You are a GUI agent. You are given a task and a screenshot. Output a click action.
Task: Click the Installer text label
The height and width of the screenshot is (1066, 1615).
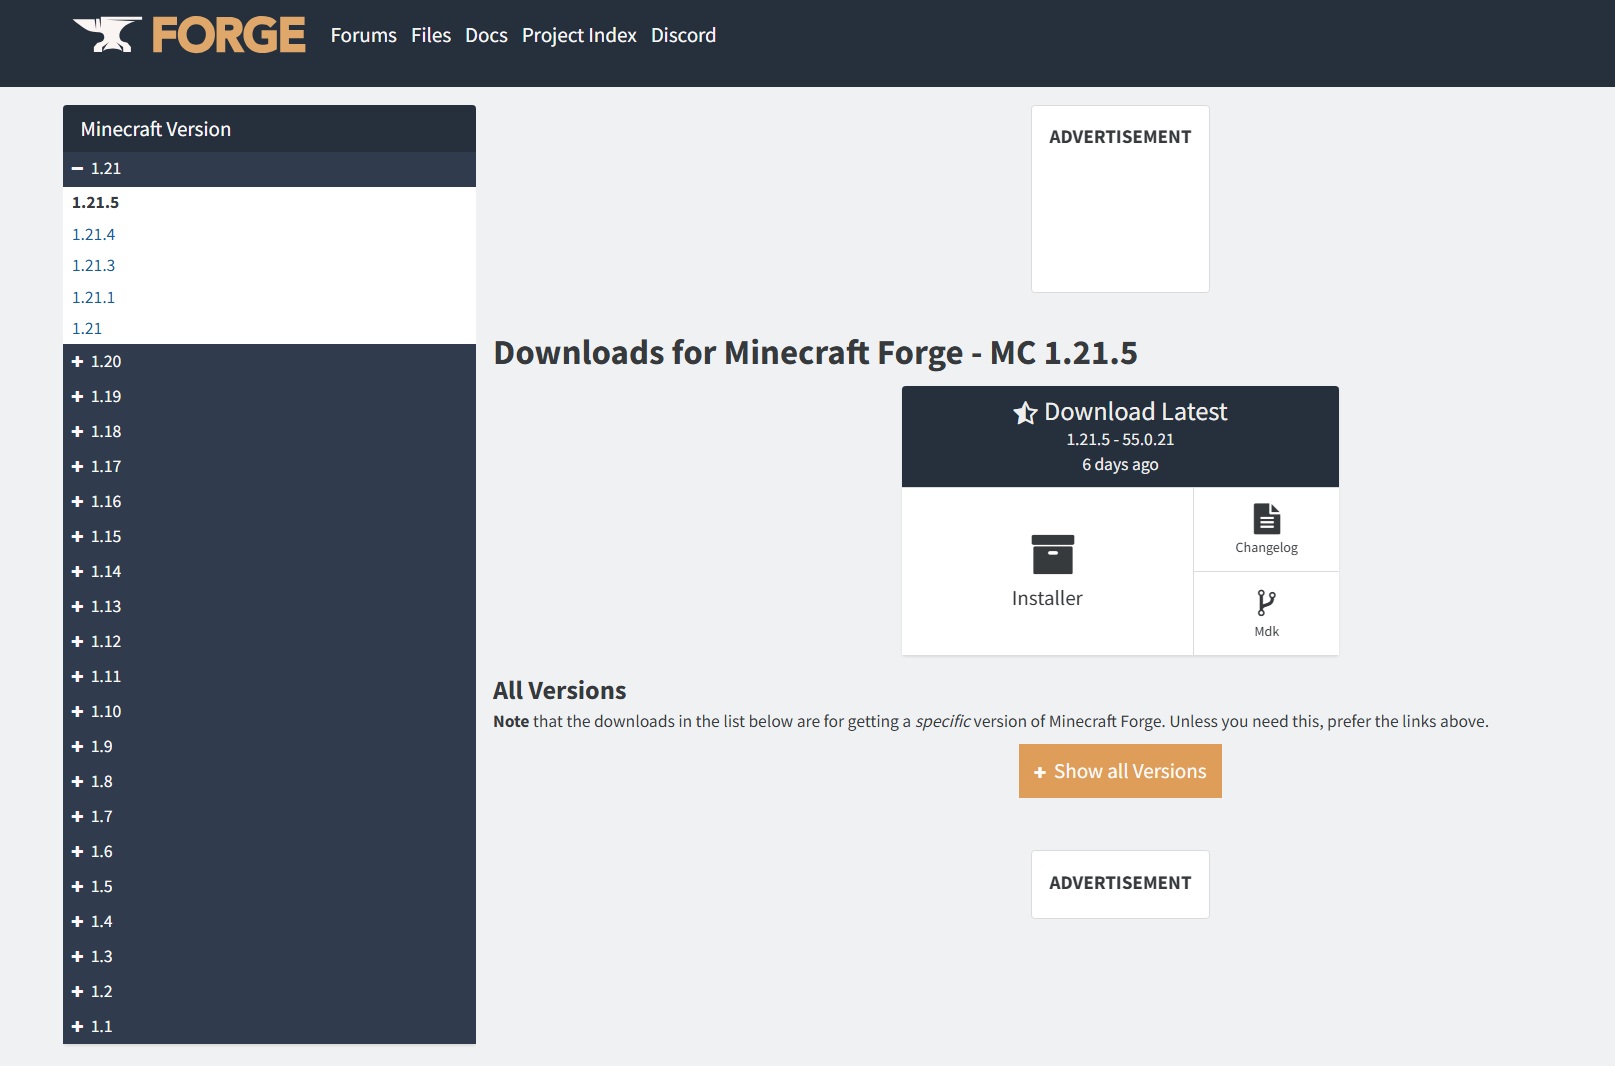1047,598
